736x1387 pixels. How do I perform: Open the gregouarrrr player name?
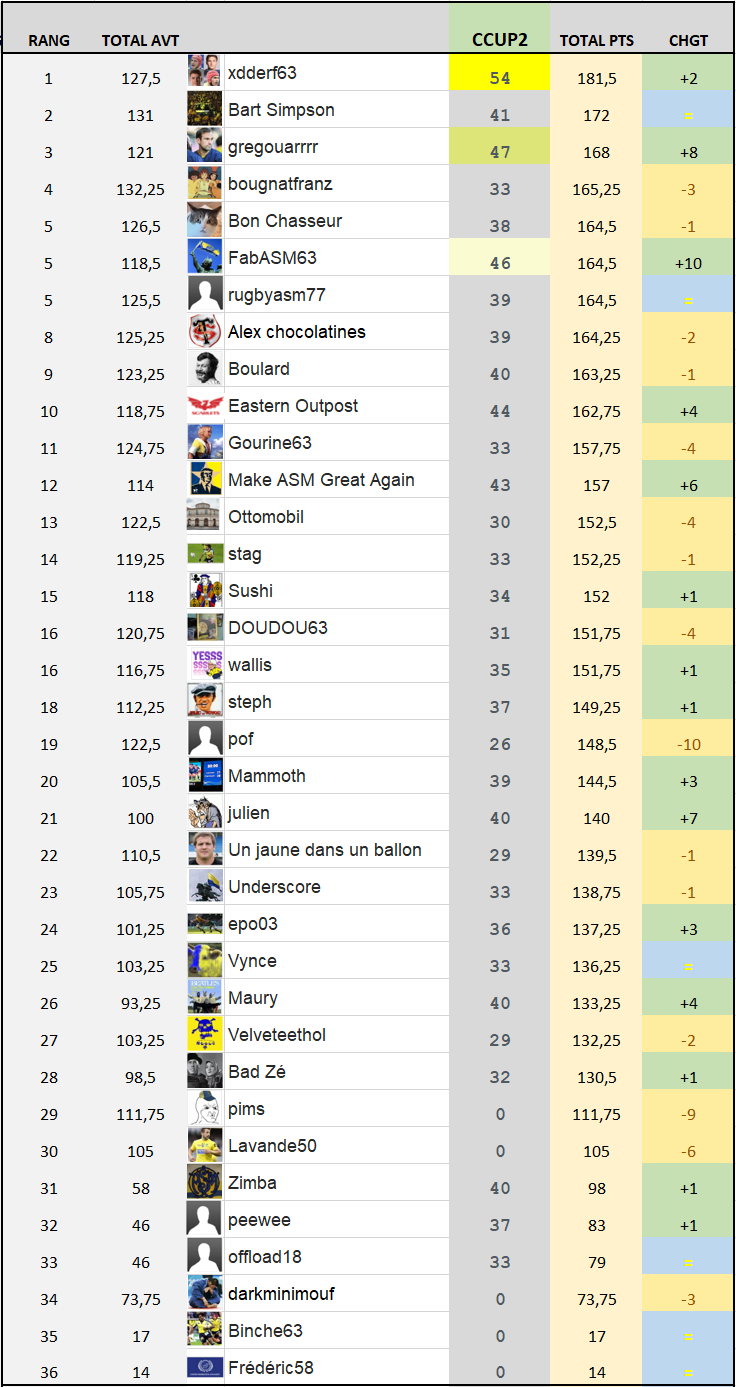(273, 147)
